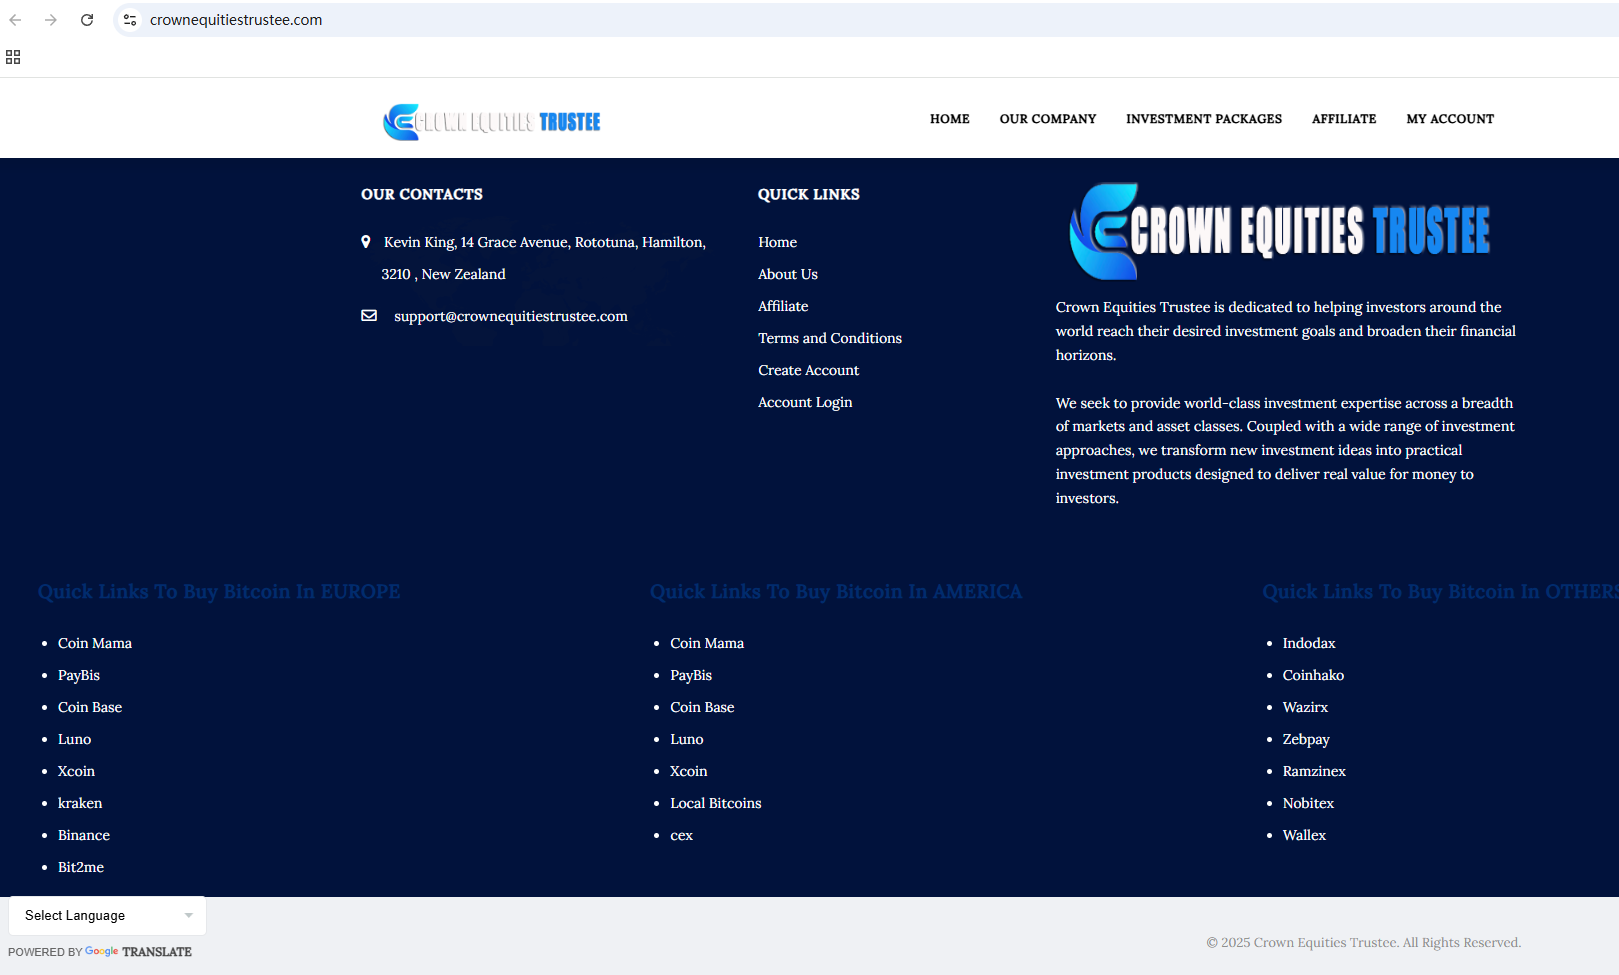Click 'Quick Links To Buy Bitcoin In AMERICA' heading
Viewport: 1619px width, 975px height.
pyautogui.click(x=836, y=592)
